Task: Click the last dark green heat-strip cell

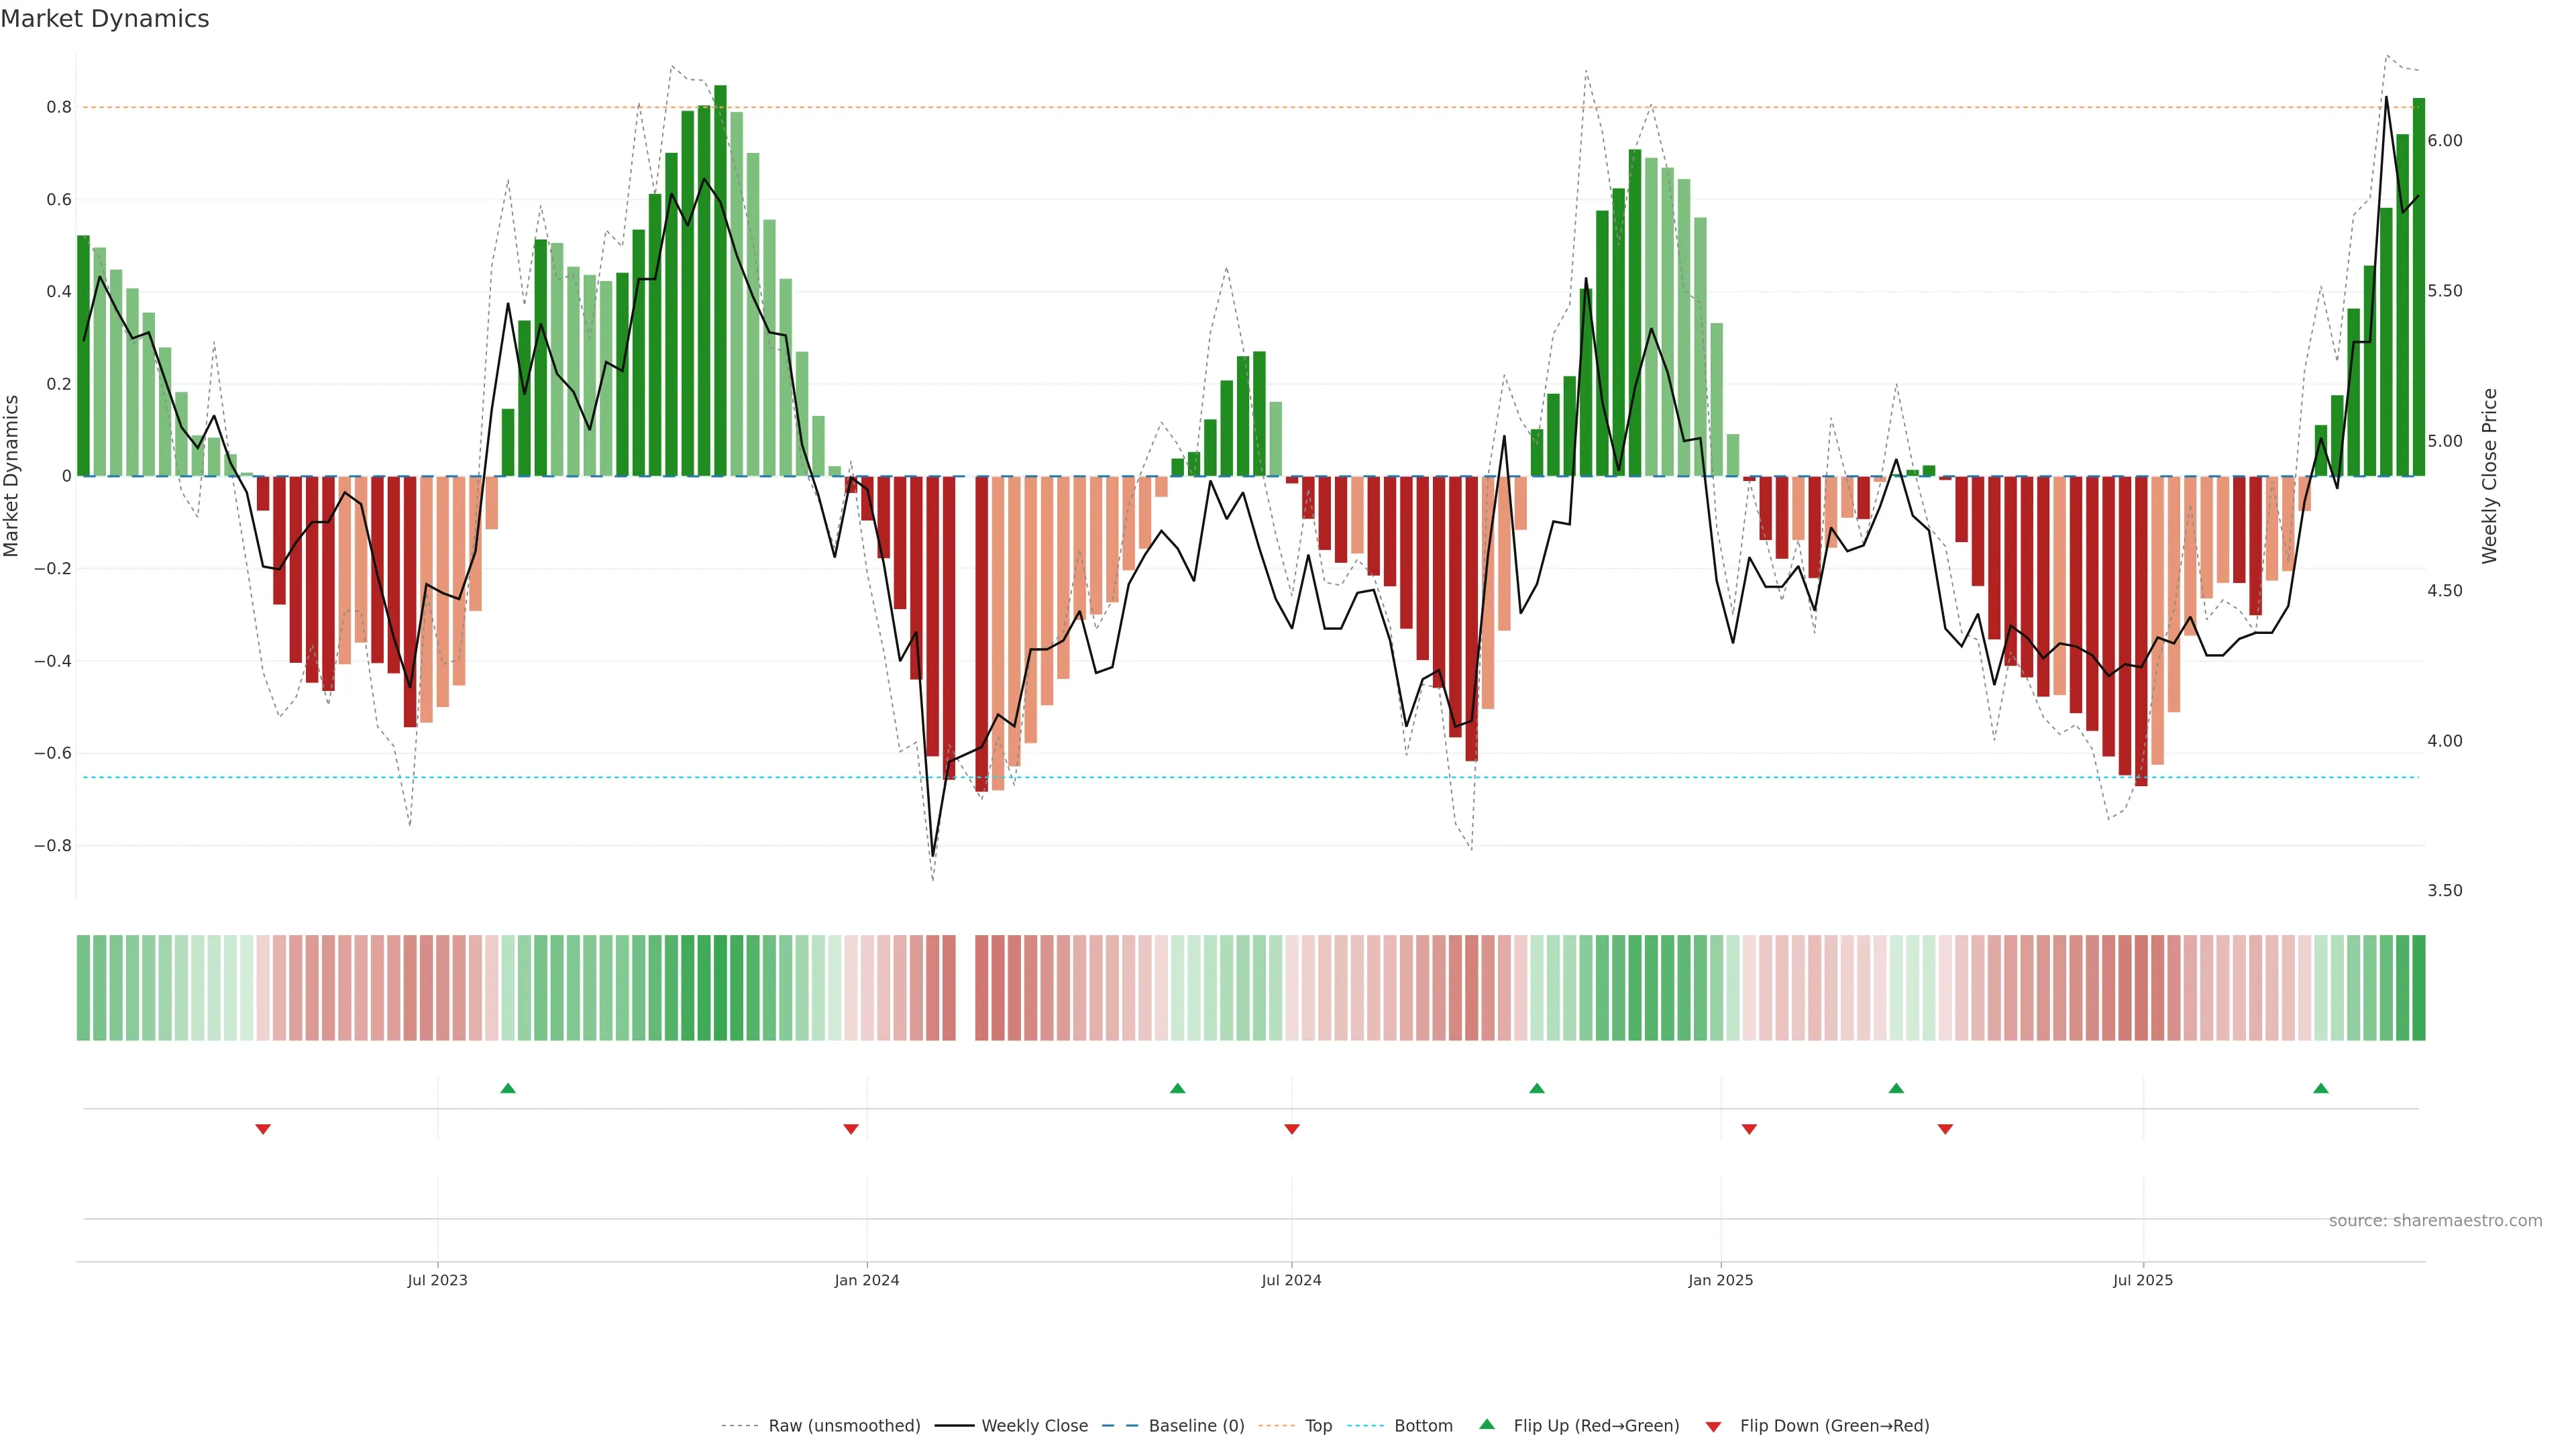Action: 2418,988
